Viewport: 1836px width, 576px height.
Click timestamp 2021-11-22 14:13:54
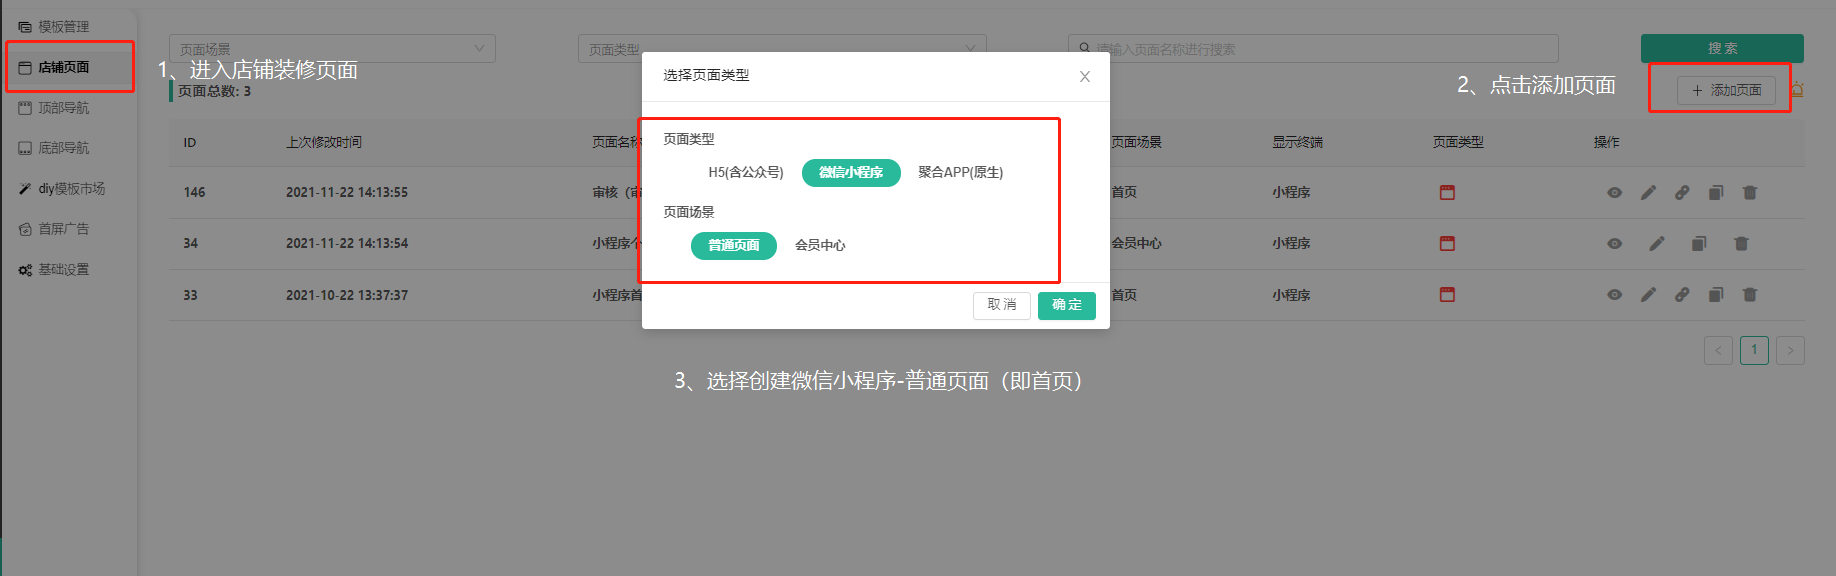pyautogui.click(x=347, y=244)
